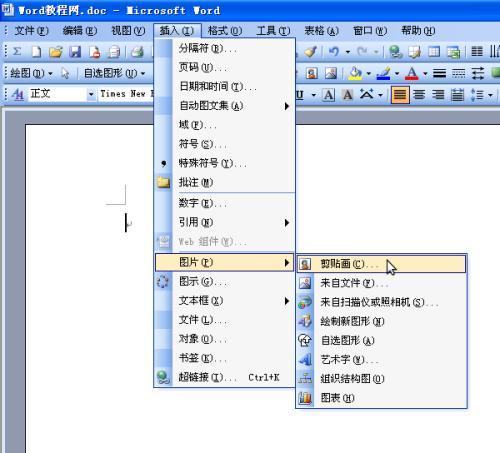
Task: Click the Line Spacing icon
Action: coord(477,95)
